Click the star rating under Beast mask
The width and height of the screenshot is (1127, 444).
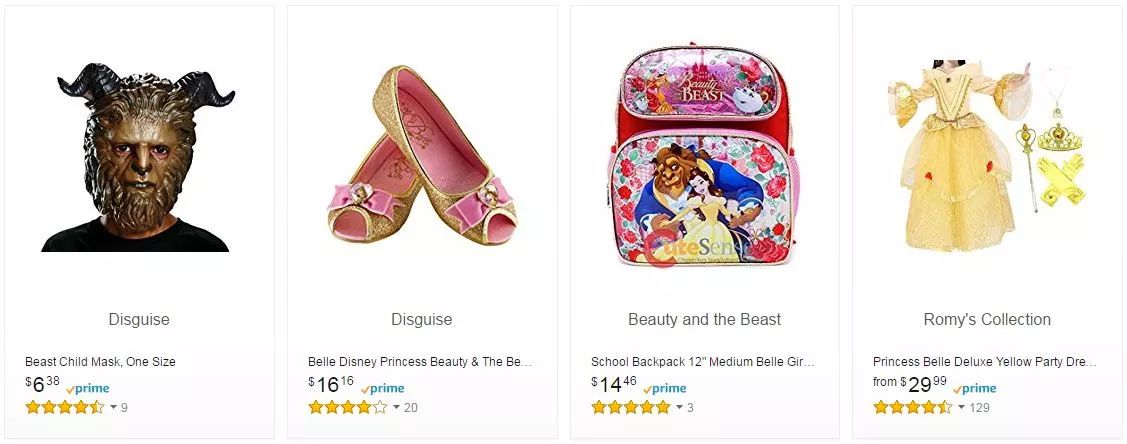point(64,407)
